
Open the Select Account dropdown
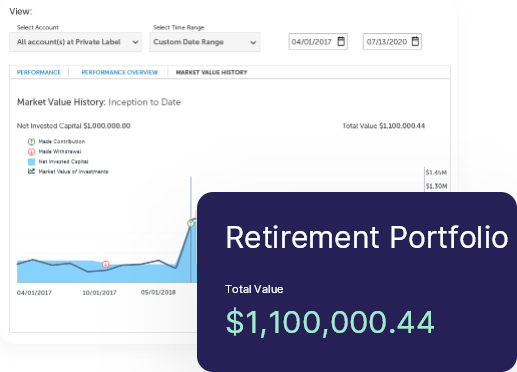click(76, 42)
